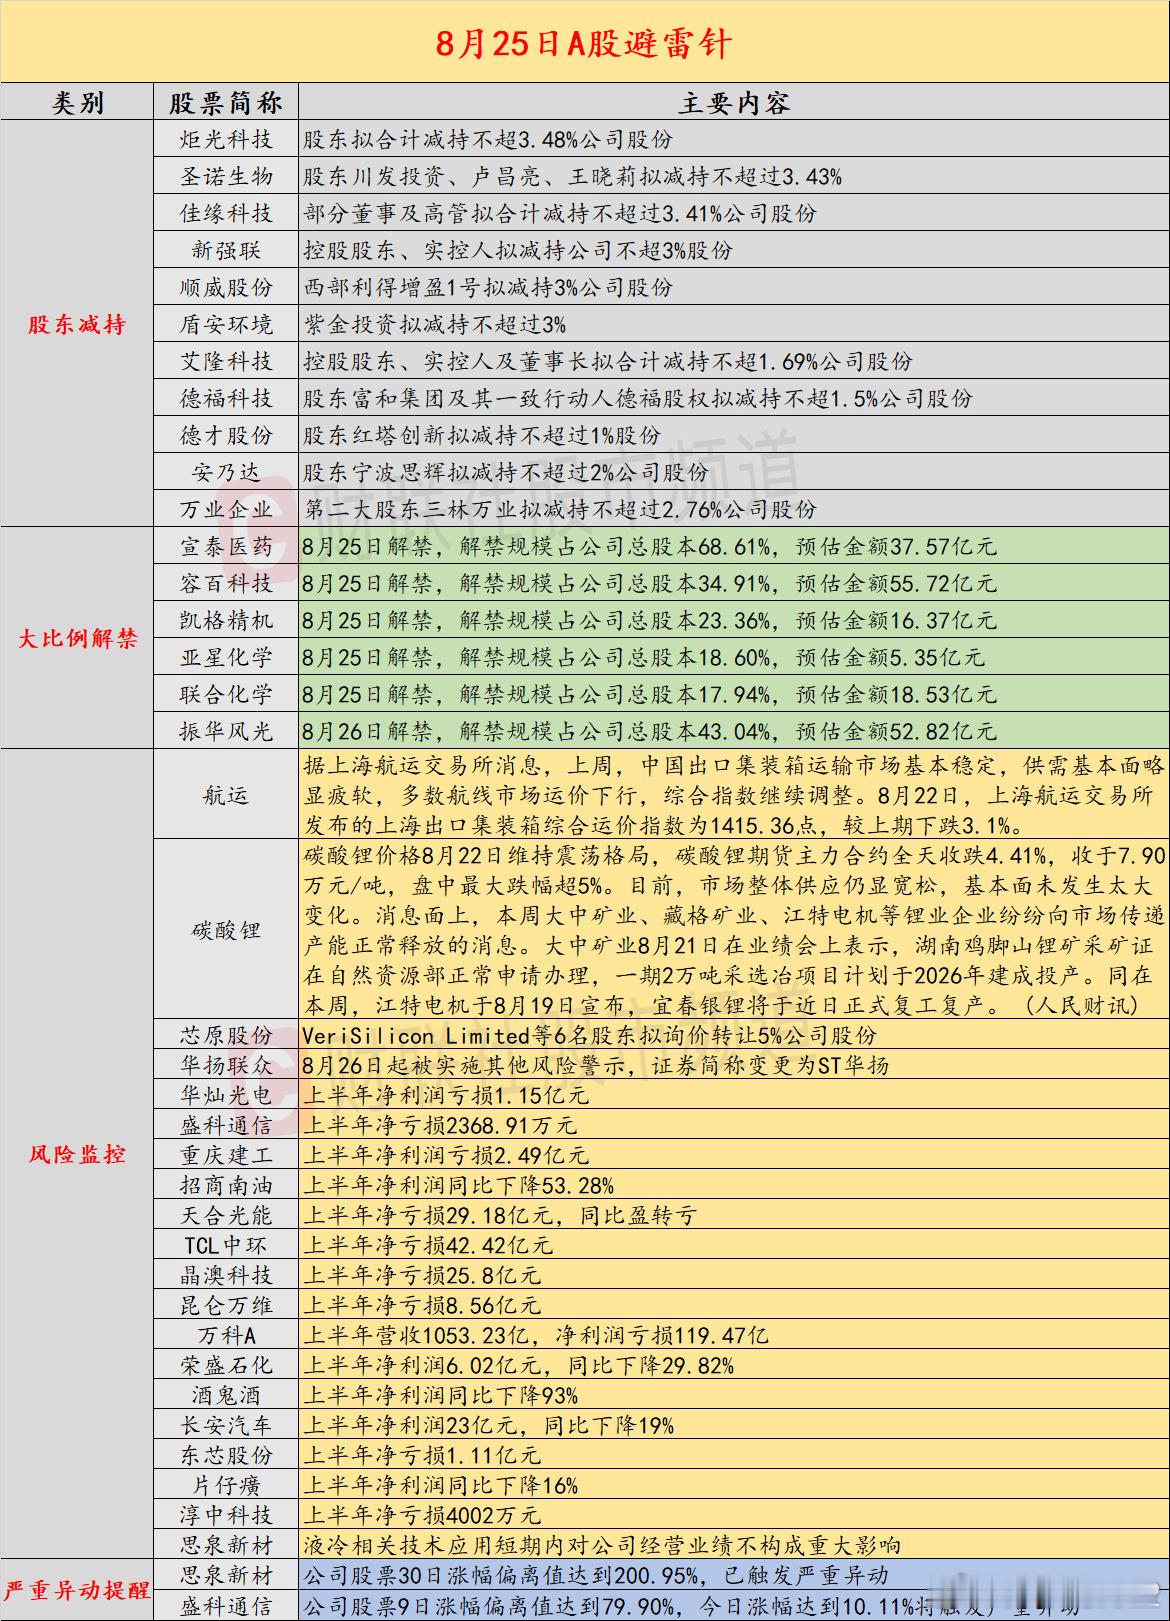Image resolution: width=1170 pixels, height=1621 pixels.
Task: Select stock name '盾安环境'
Action: coord(226,324)
